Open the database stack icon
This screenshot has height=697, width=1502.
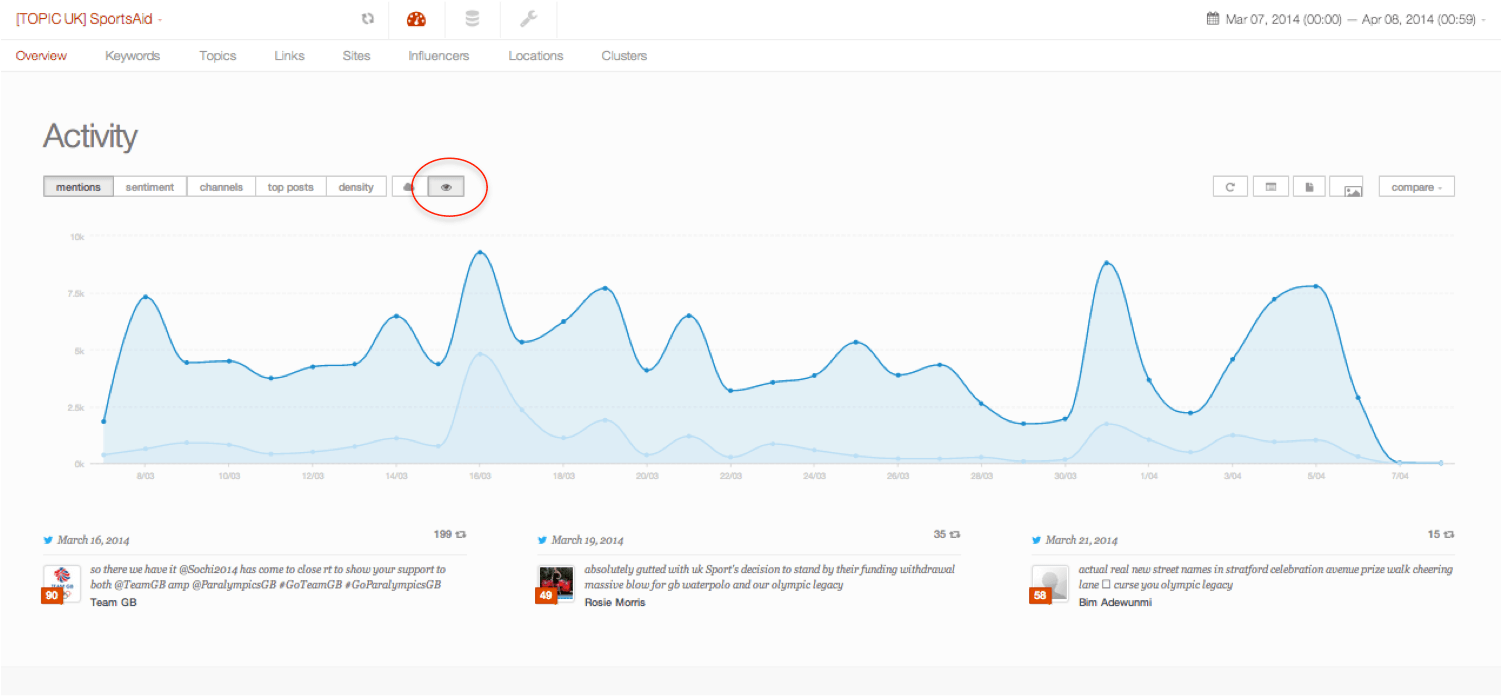click(472, 19)
